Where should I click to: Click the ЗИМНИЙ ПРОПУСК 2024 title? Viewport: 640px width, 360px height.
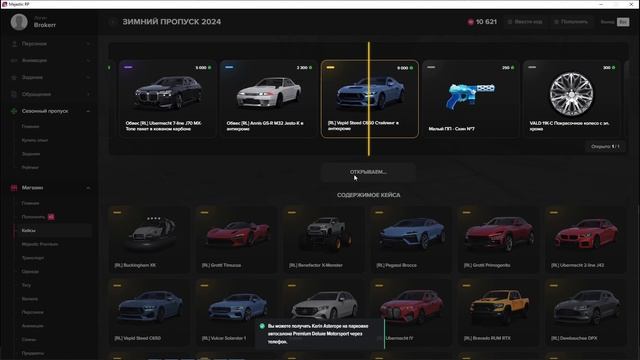click(x=172, y=22)
